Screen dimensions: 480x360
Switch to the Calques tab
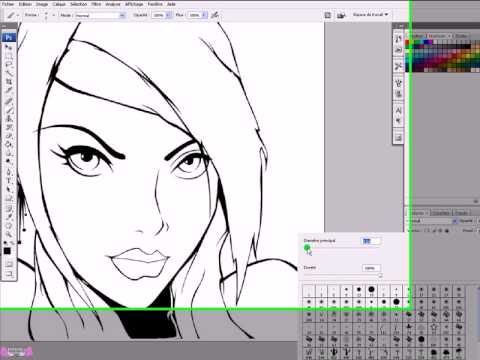(418, 213)
